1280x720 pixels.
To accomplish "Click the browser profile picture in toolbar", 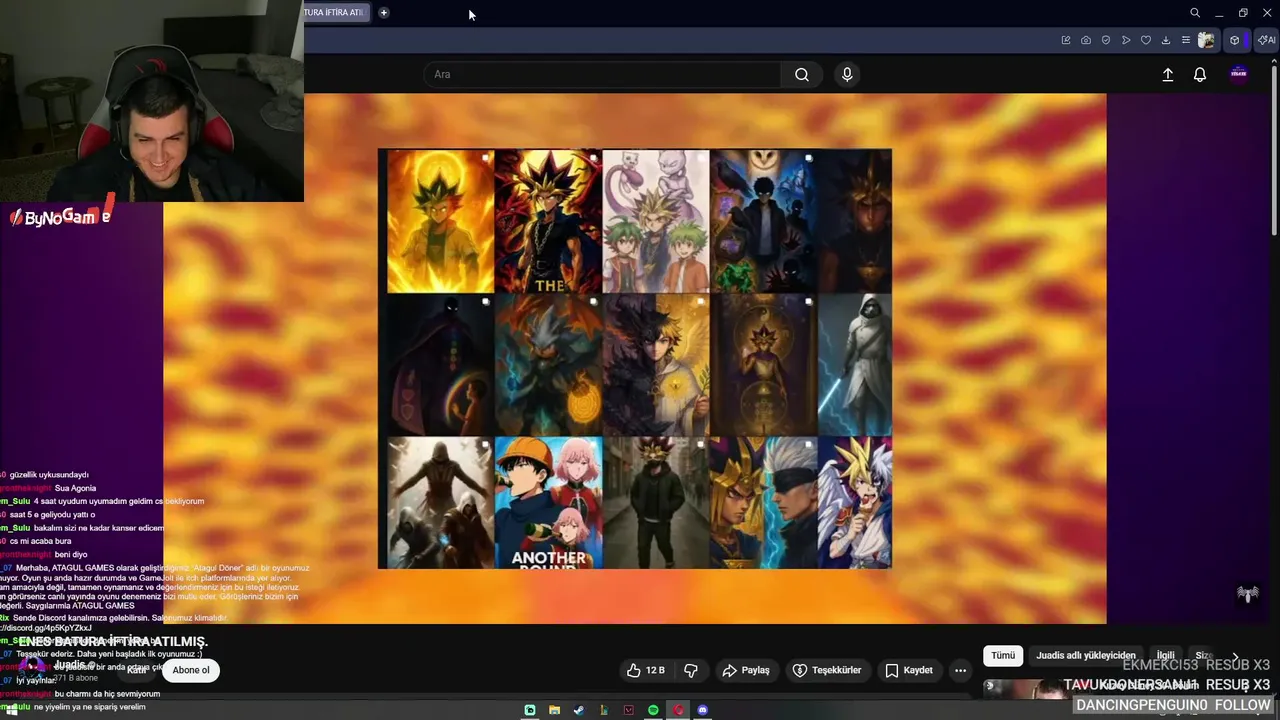I will pos(1207,40).
